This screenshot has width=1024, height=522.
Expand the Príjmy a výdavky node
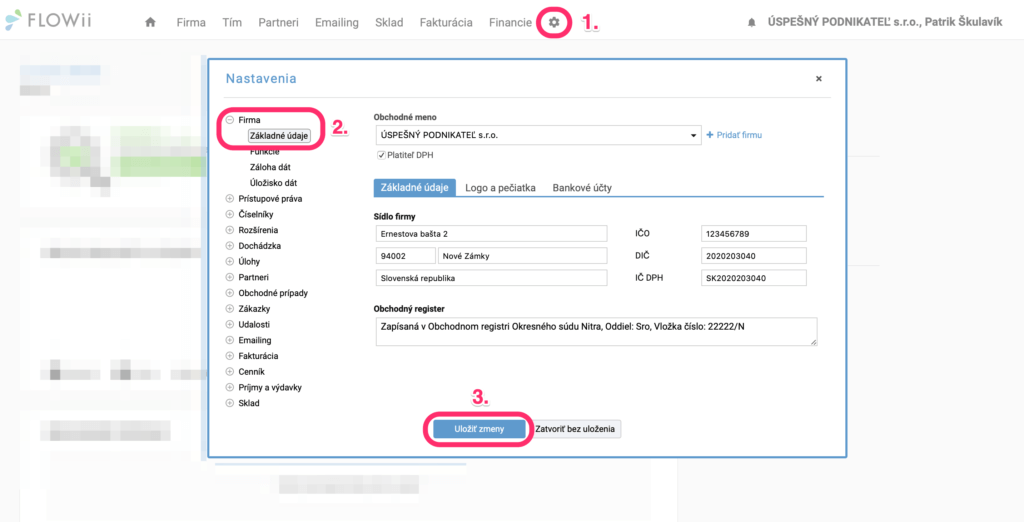click(x=230, y=387)
